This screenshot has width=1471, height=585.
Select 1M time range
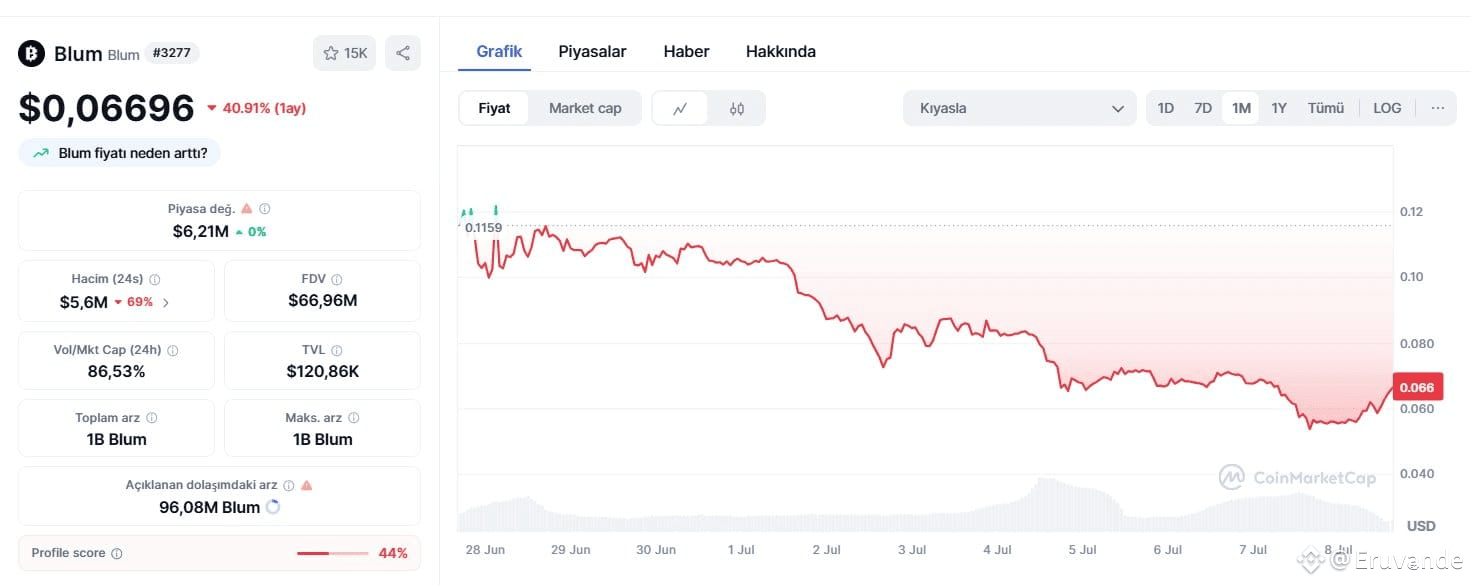point(1241,108)
